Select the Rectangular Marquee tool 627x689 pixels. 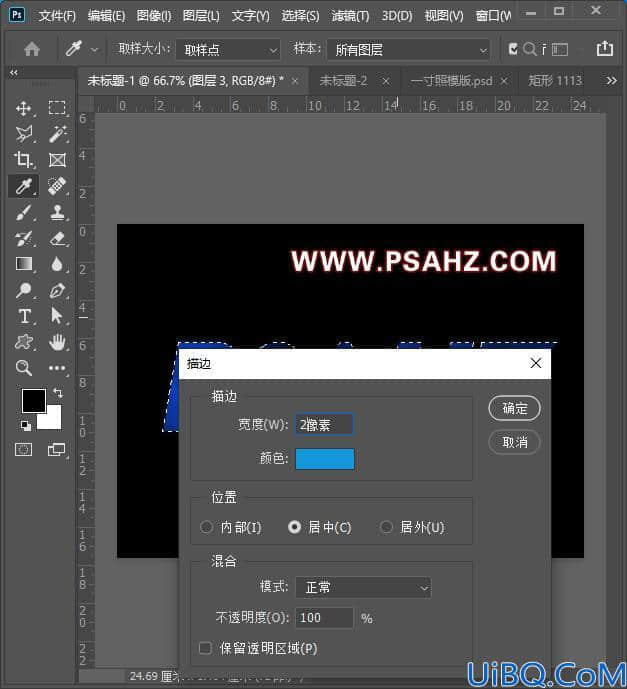coord(57,108)
